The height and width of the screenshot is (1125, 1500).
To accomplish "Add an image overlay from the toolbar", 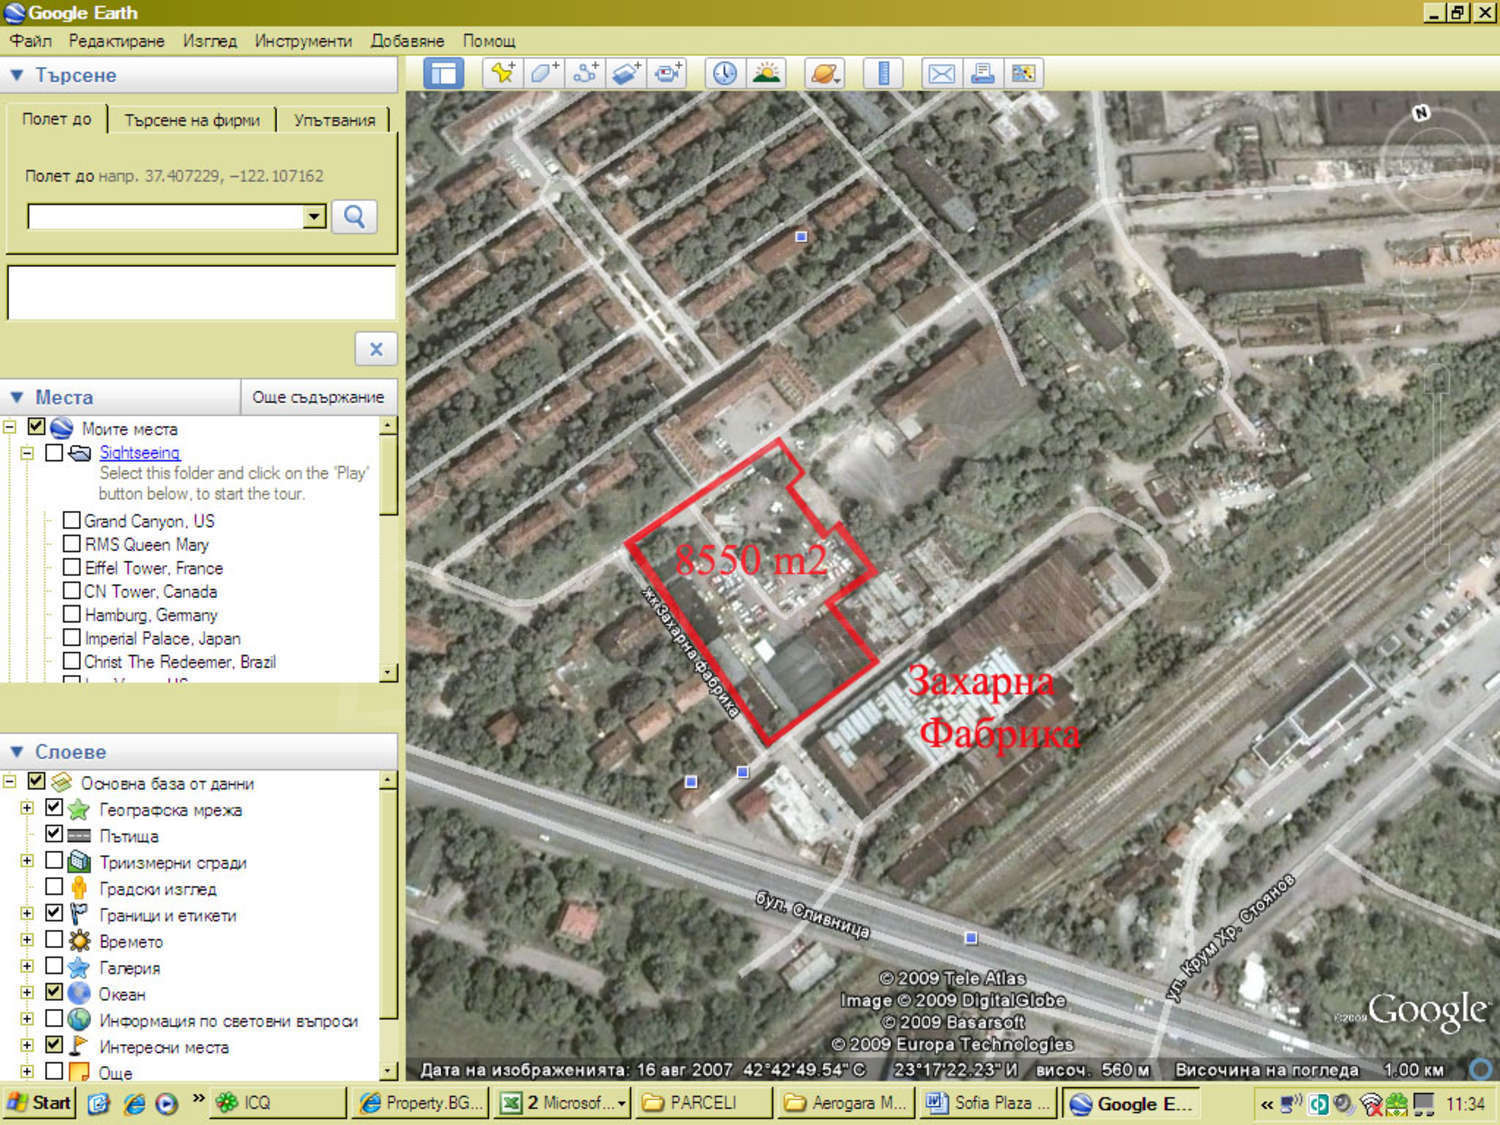I will click(626, 73).
